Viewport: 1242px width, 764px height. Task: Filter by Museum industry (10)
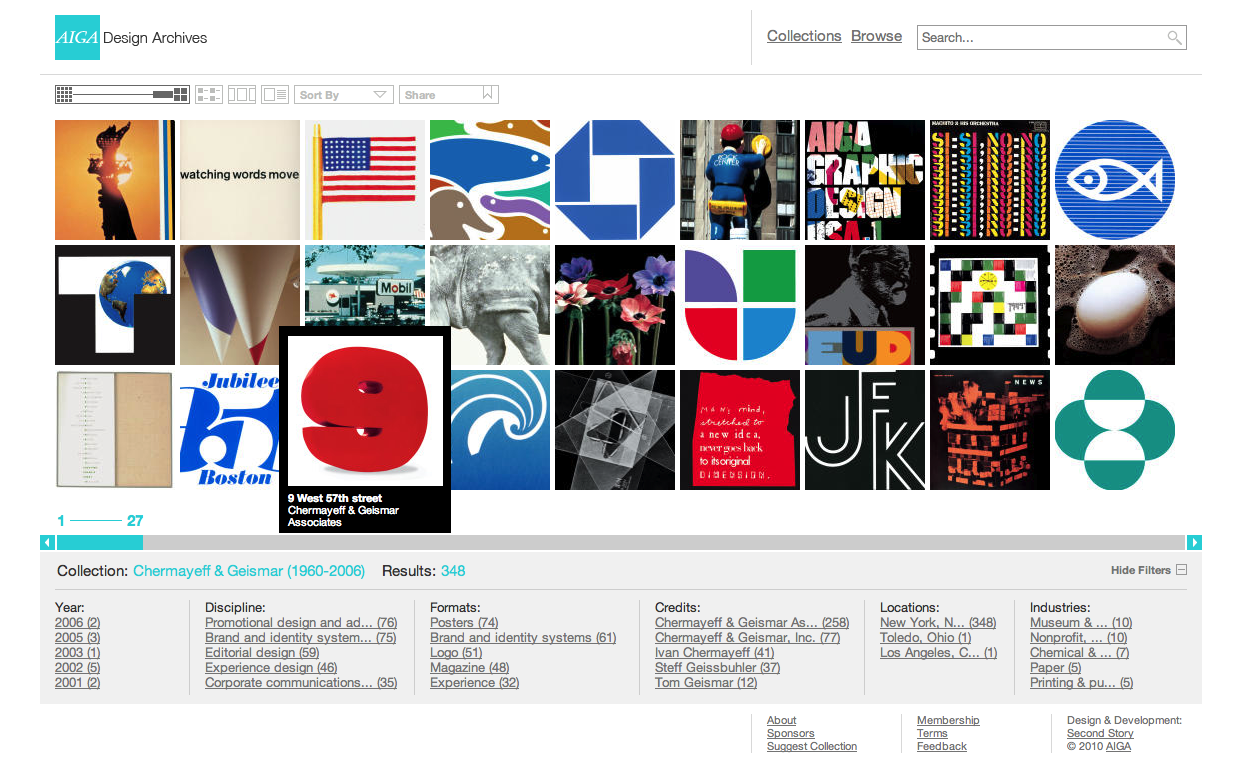[1081, 623]
